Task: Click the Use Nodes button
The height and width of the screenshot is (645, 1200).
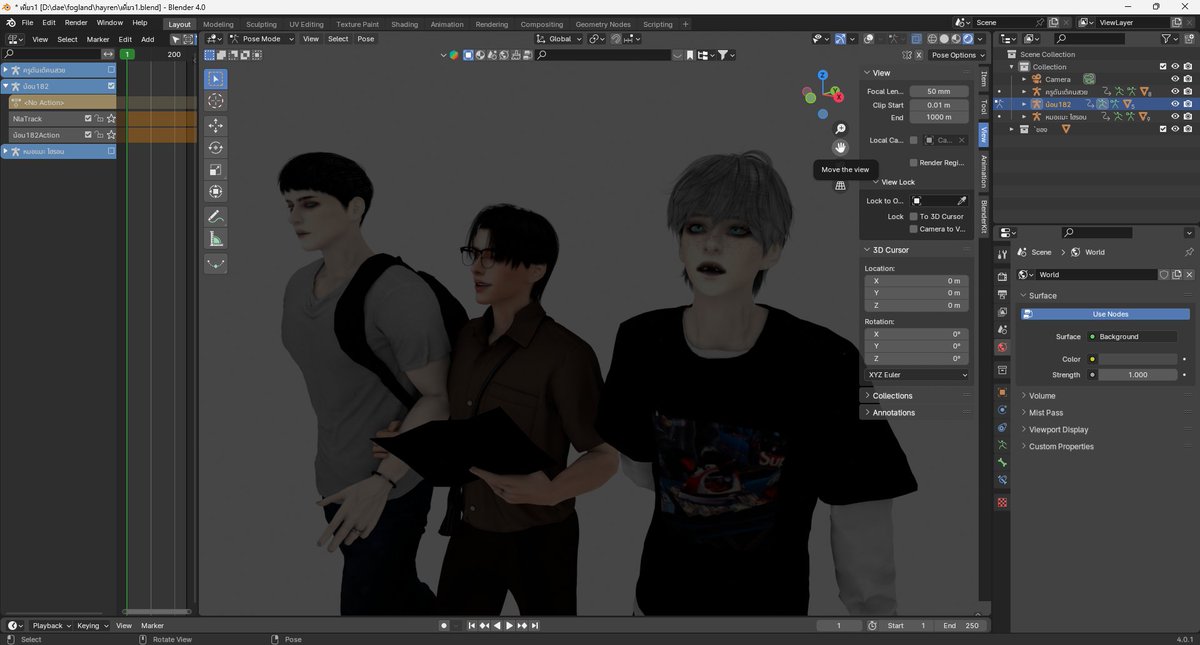Action: click(x=1105, y=314)
